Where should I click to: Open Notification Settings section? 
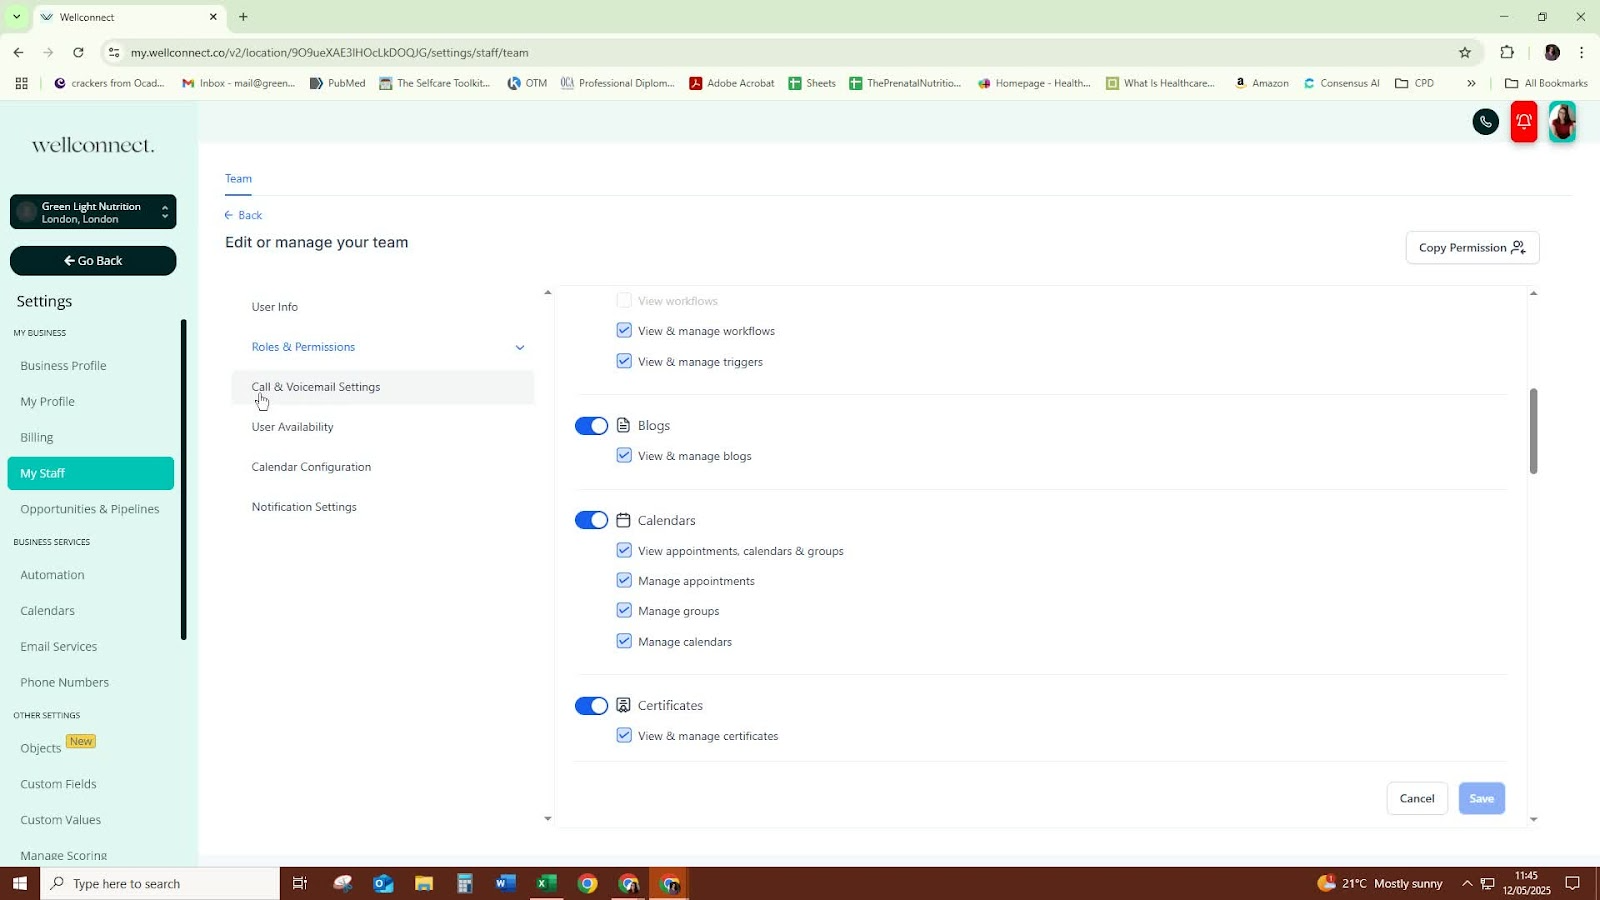click(304, 507)
